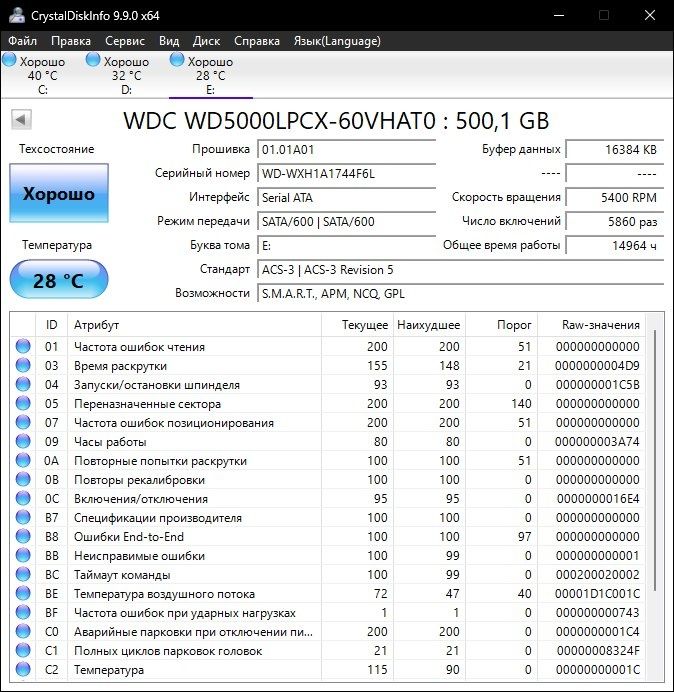
Task: Click the Raw-значения column header
Action: [591, 325]
